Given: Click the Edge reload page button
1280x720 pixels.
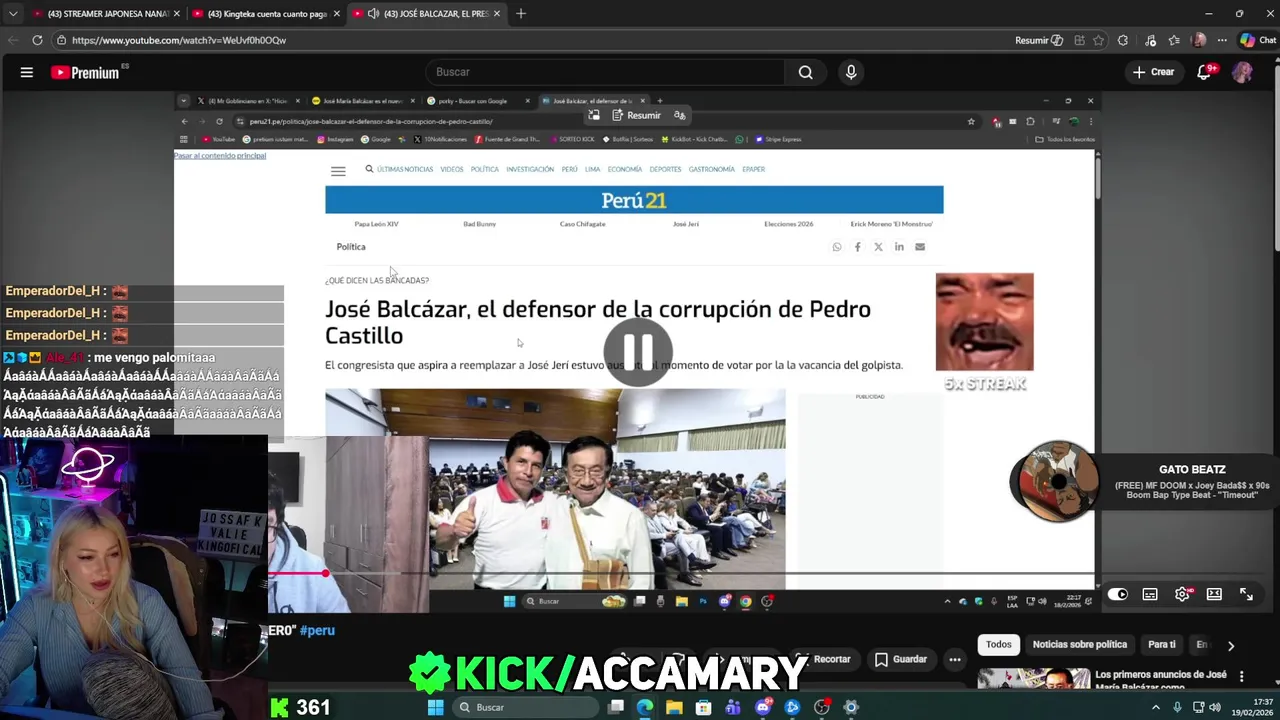Looking at the screenshot, I should [37, 40].
